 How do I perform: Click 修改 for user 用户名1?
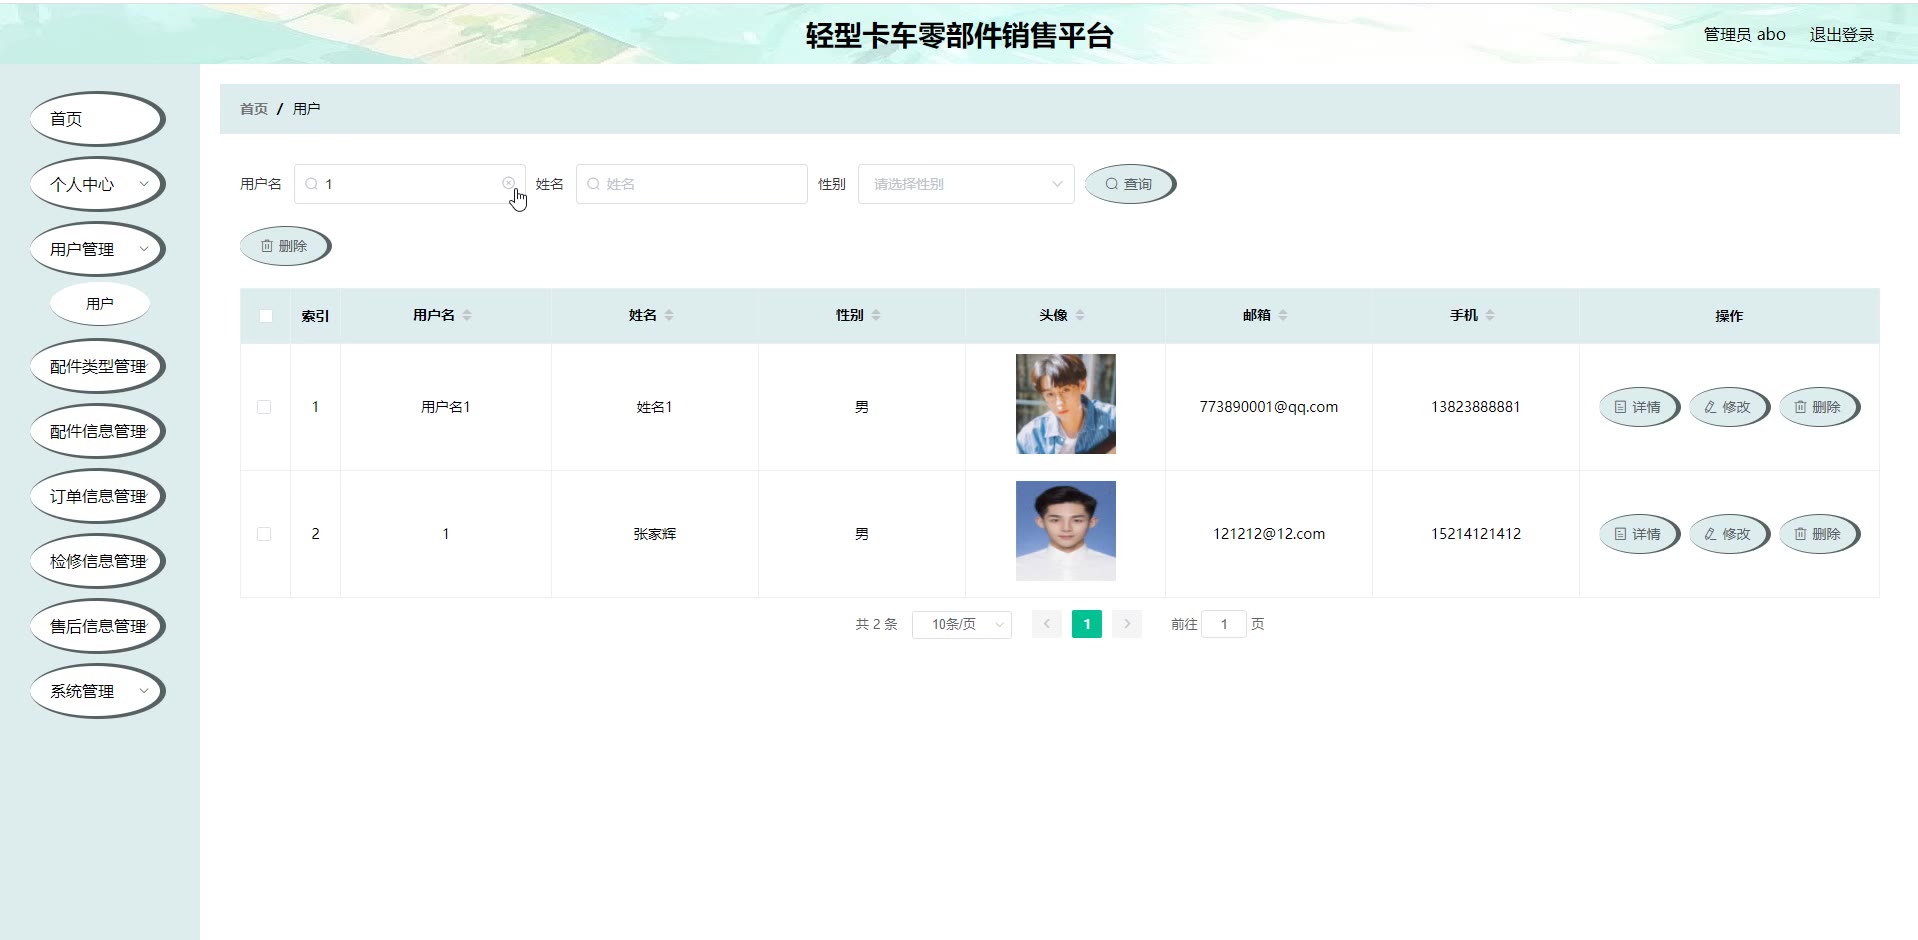click(1729, 407)
